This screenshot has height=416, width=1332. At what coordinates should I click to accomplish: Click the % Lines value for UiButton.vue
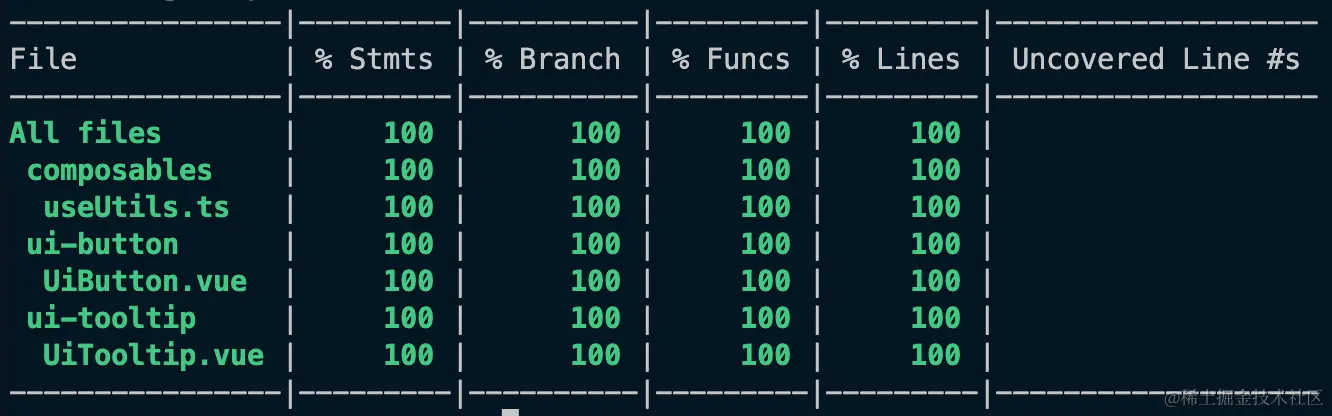pos(936,281)
